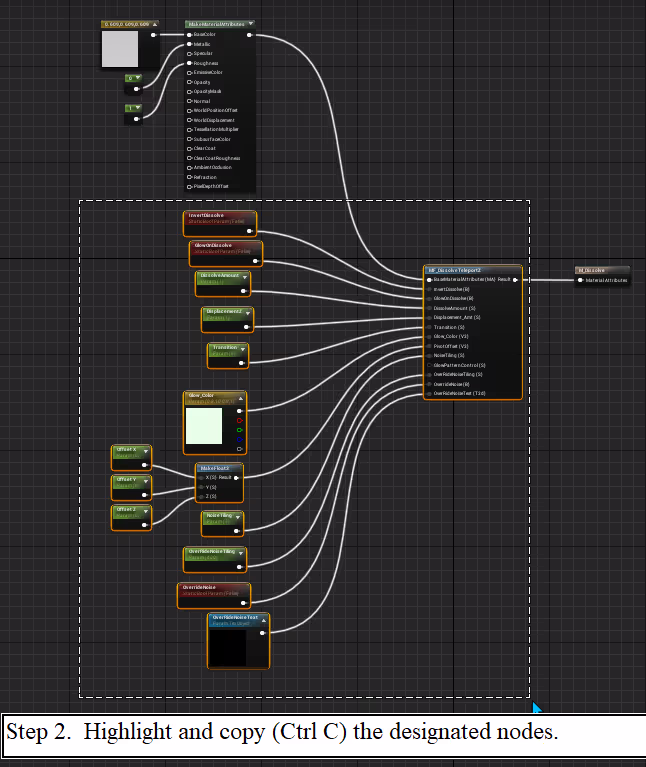Expand the Offset X node preview arrow
646x767 pixels.
click(146, 451)
